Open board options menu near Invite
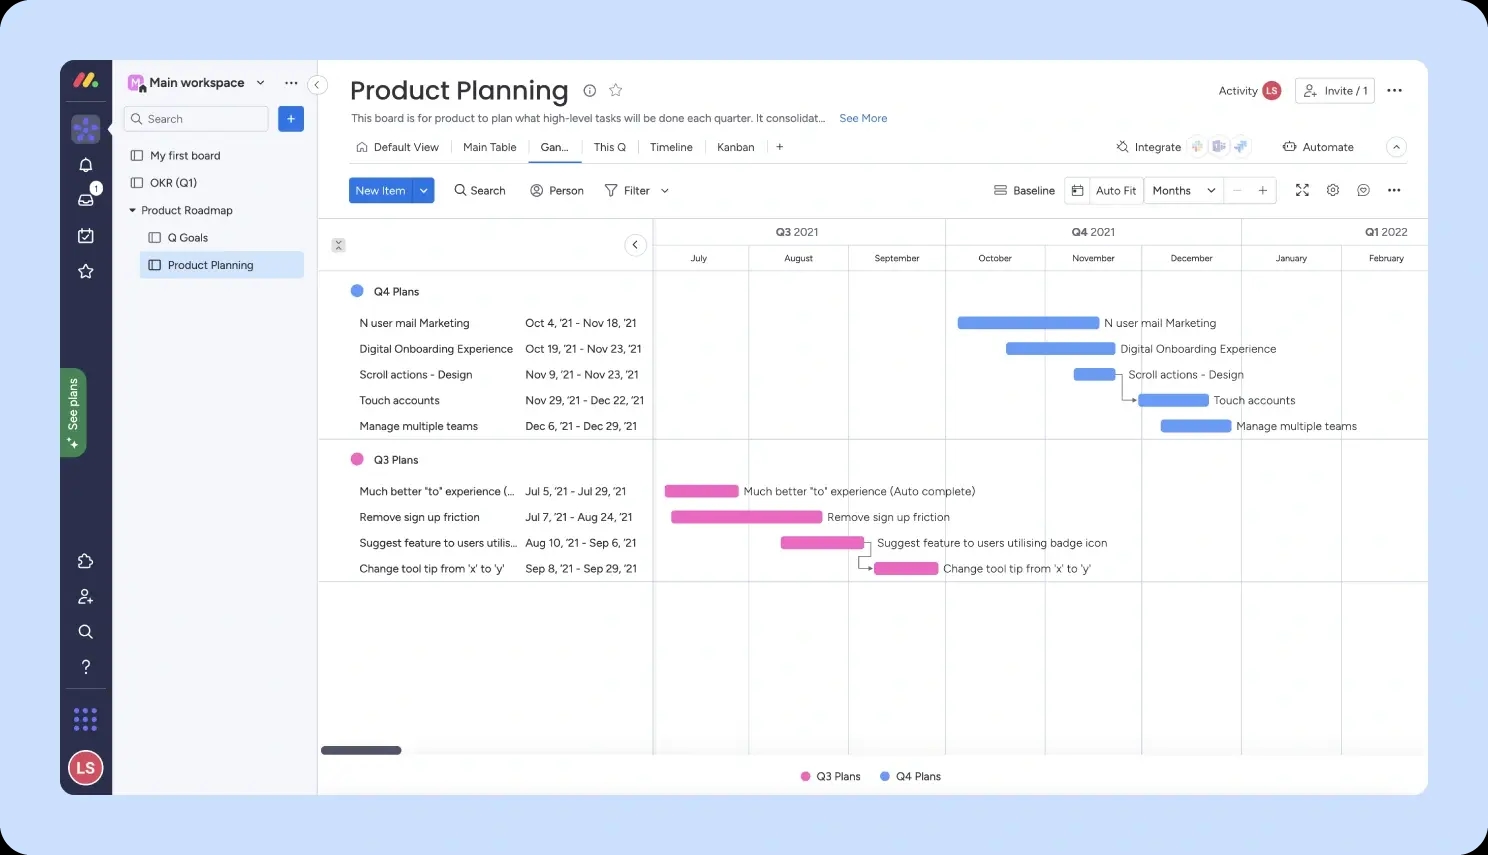Screen dimensions: 1488x855 [1395, 91]
